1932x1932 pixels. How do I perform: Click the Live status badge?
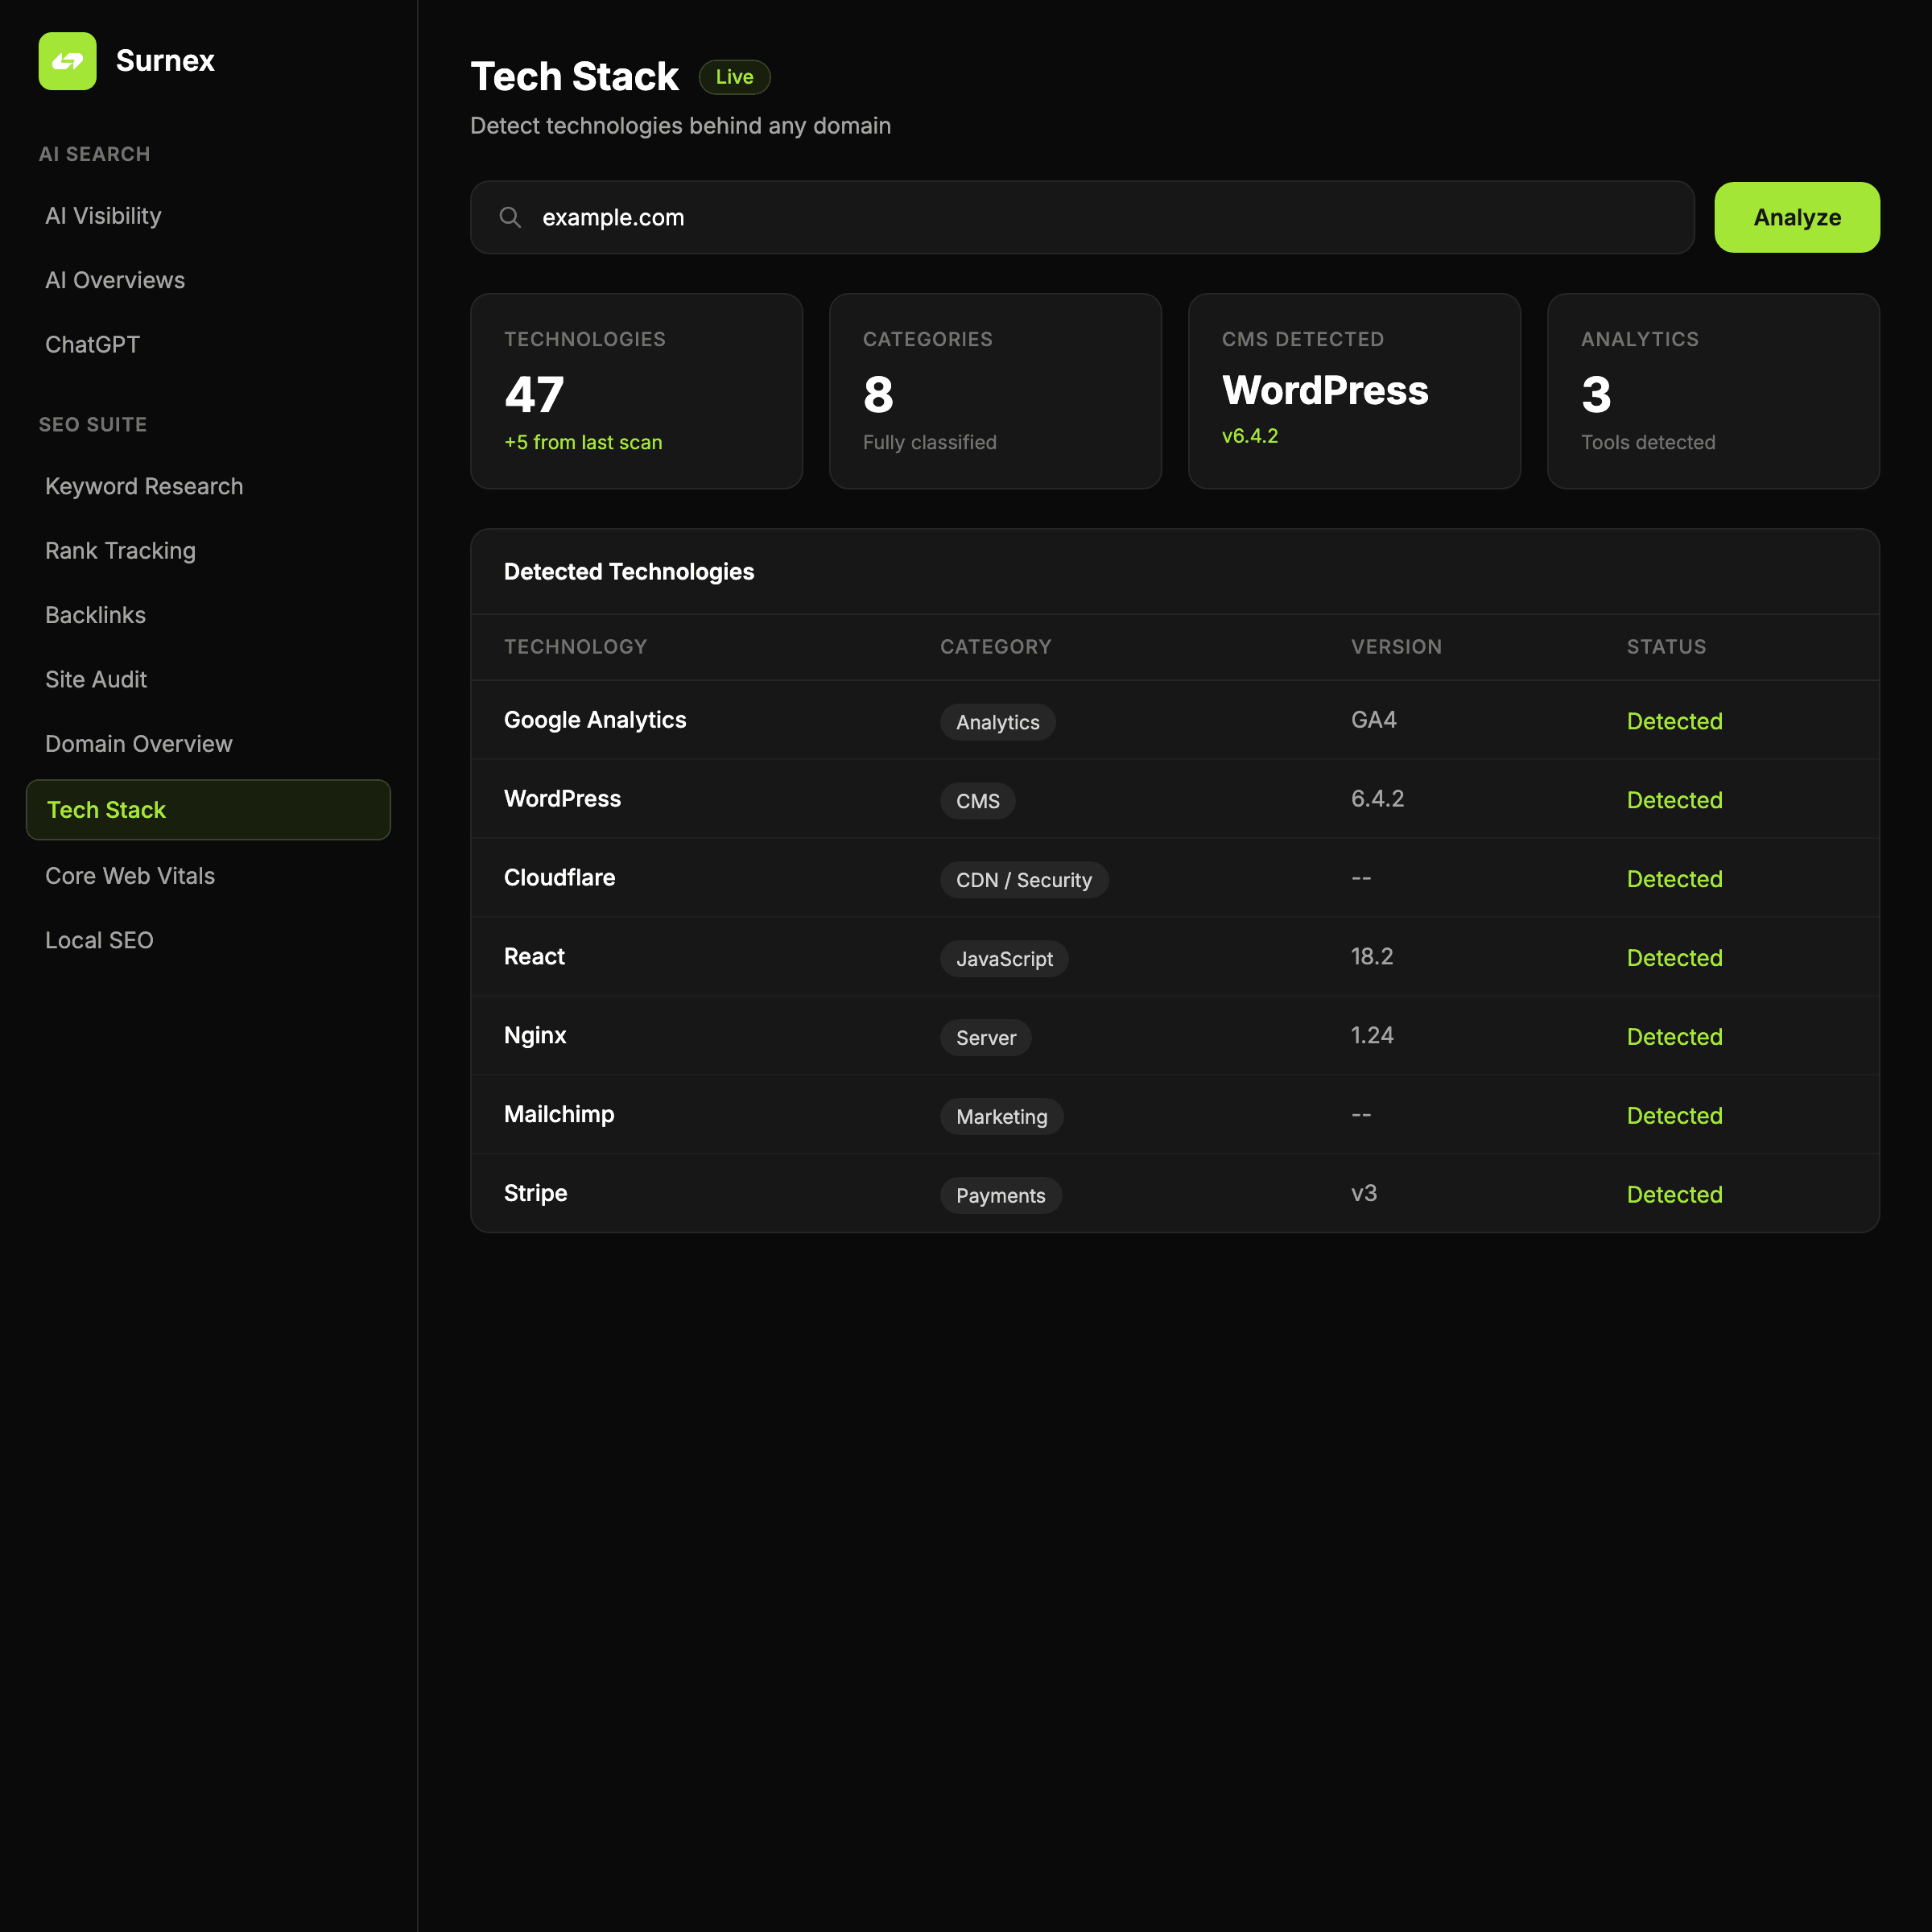pyautogui.click(x=734, y=77)
